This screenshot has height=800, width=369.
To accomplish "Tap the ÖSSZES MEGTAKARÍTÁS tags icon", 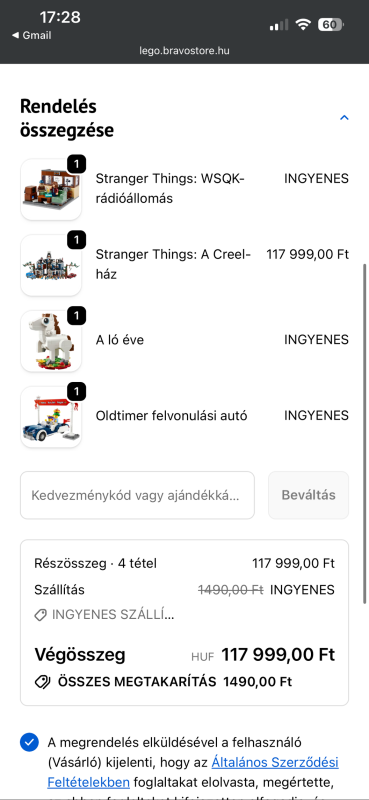I will [x=42, y=682].
